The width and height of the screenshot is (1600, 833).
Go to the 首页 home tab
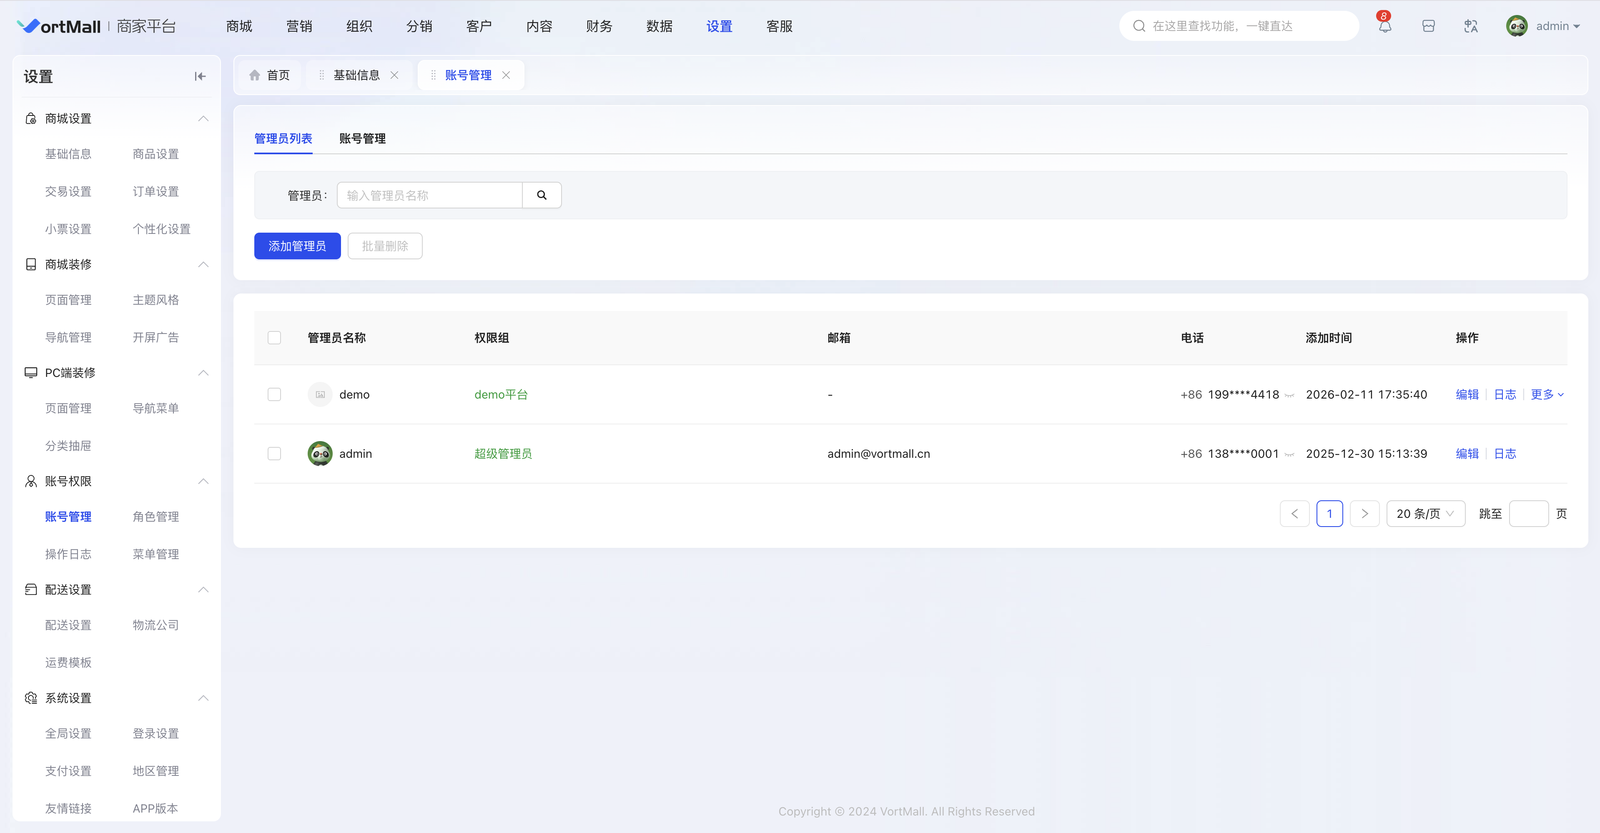click(x=270, y=75)
